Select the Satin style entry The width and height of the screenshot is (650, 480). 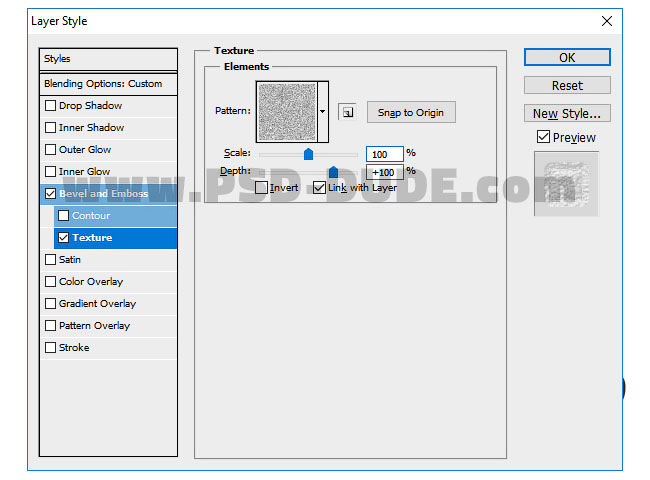[109, 259]
